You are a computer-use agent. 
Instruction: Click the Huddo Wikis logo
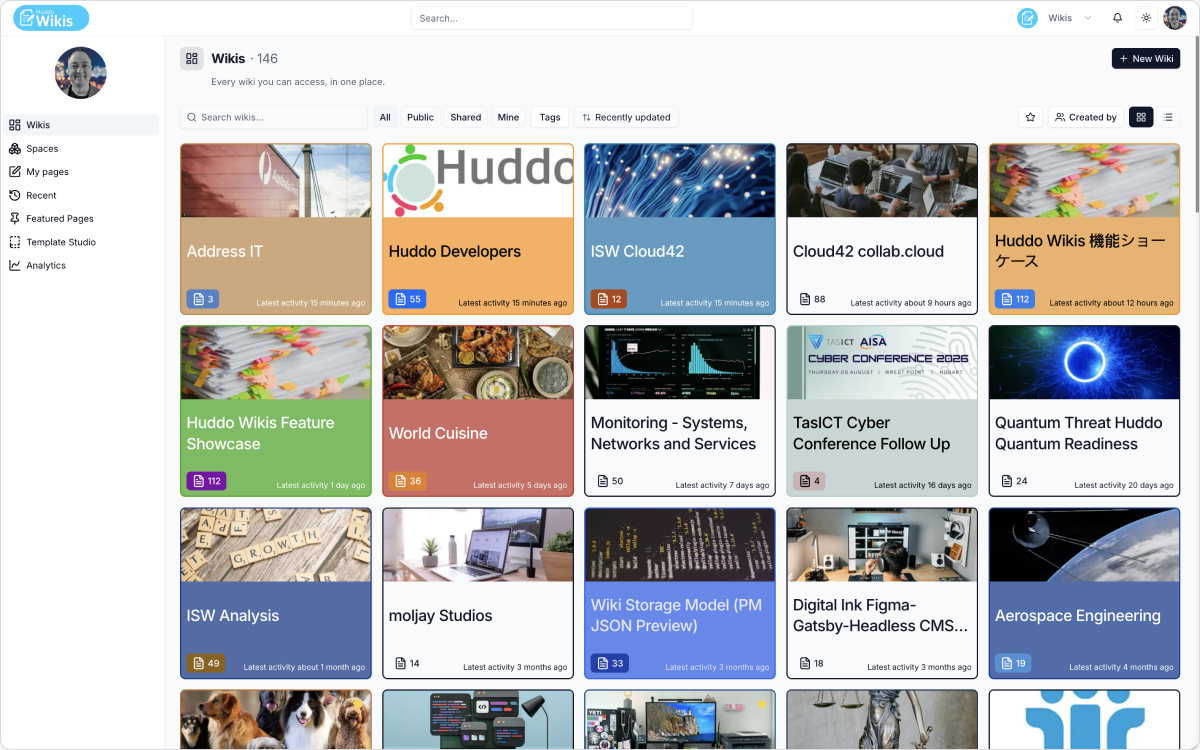[51, 18]
